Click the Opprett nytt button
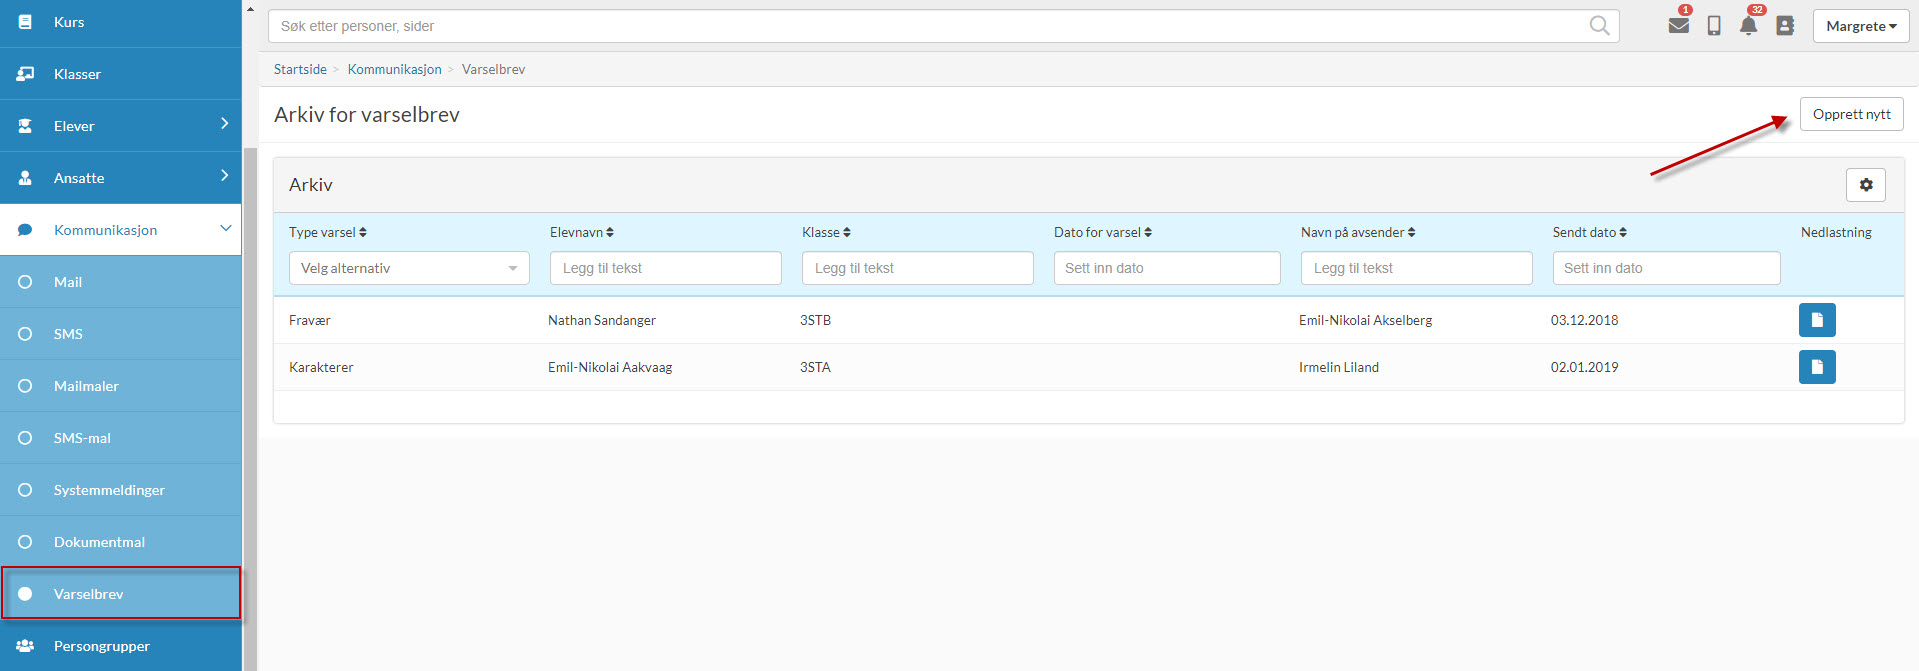The height and width of the screenshot is (671, 1919). (1851, 114)
